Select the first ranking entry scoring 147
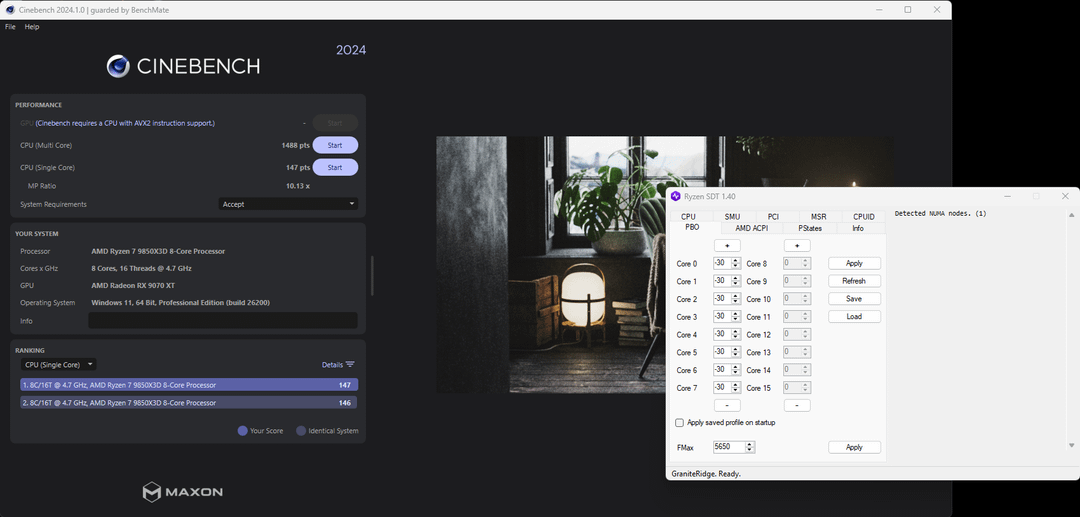1080x517 pixels. pos(188,385)
